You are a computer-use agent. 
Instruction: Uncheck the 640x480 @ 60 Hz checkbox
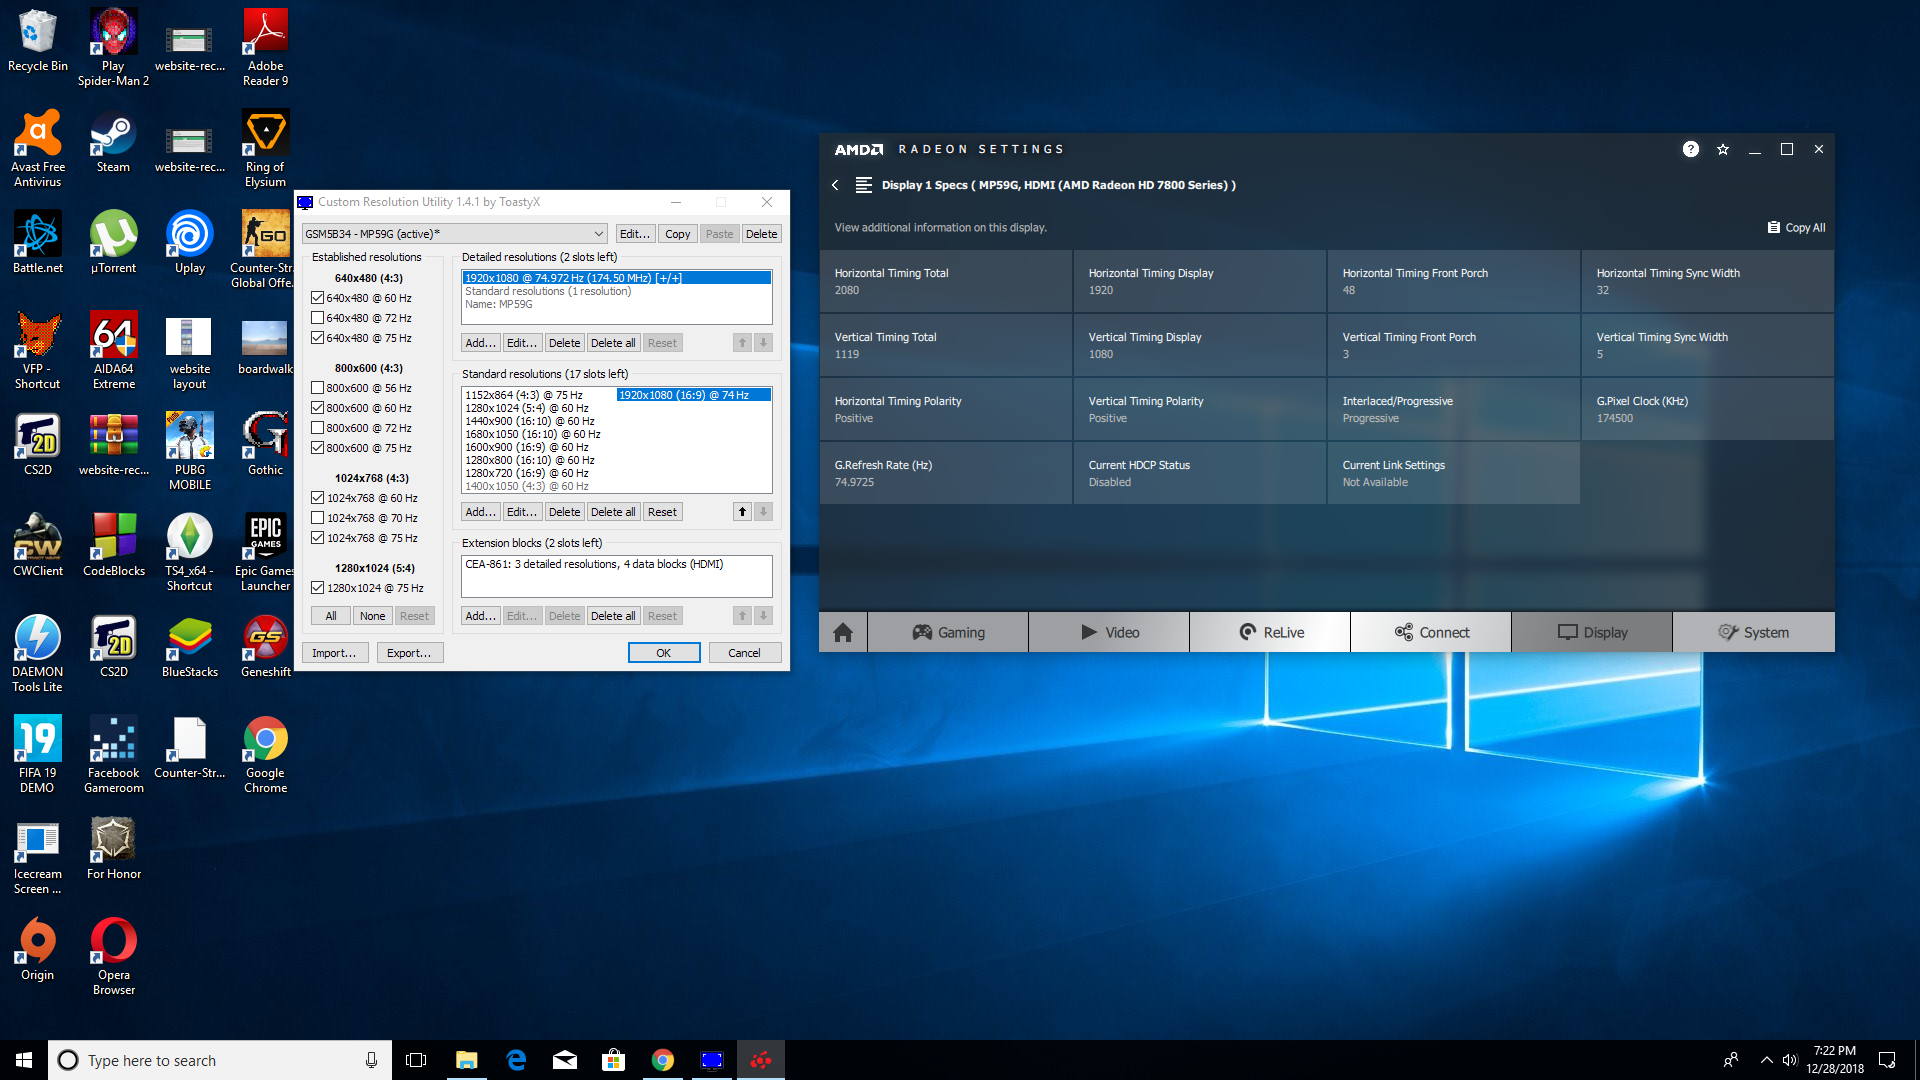(x=317, y=298)
